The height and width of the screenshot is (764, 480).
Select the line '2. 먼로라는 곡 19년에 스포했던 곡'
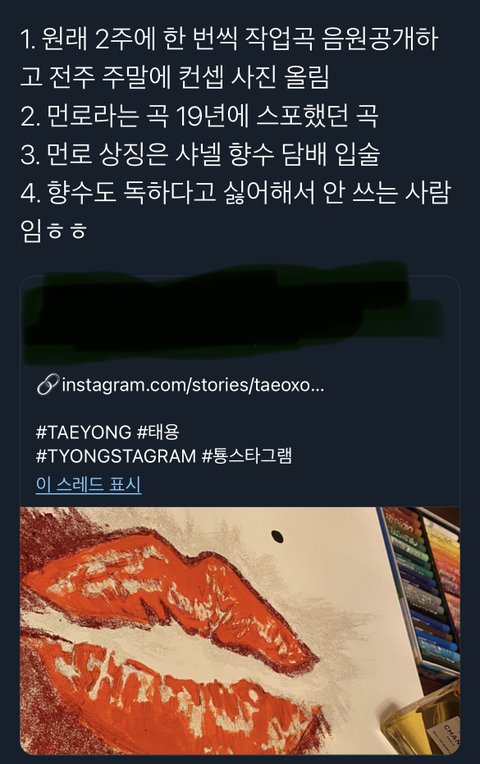click(199, 115)
